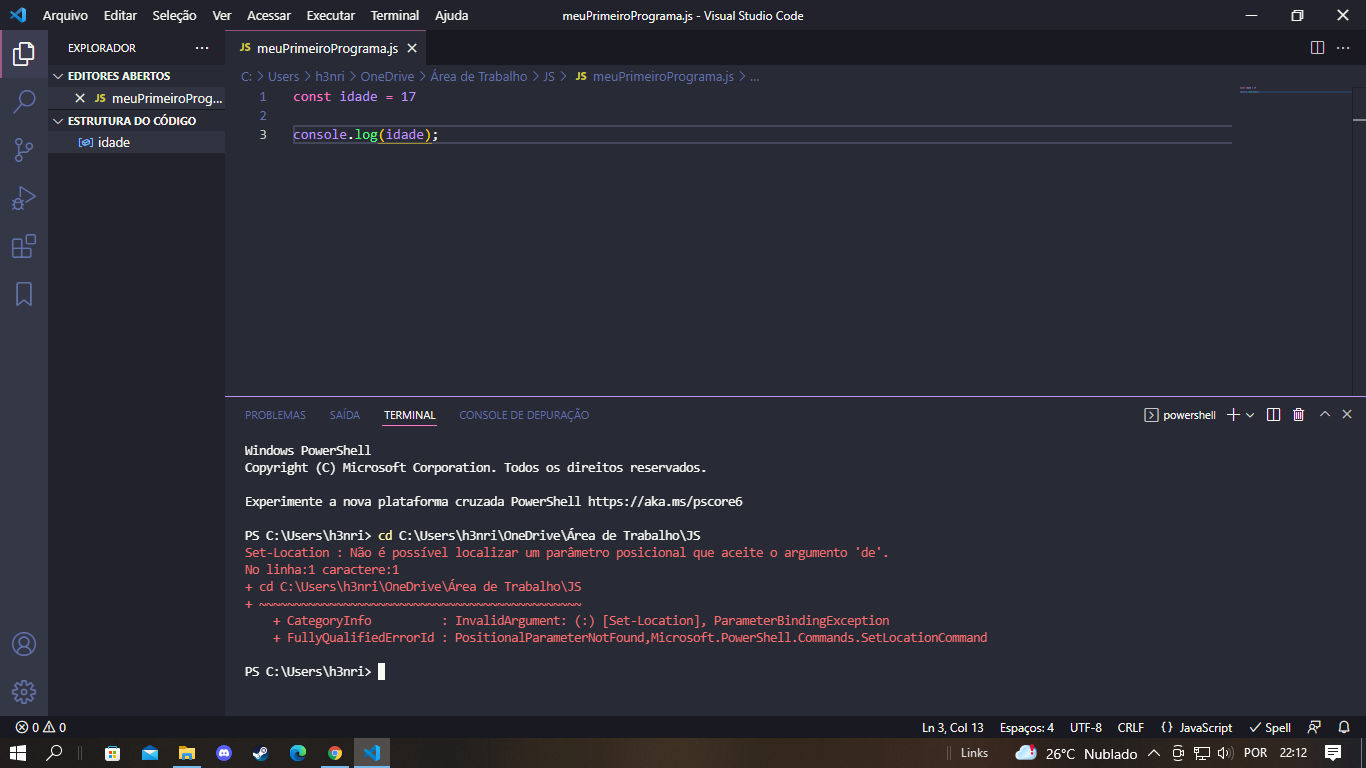Split the terminal panel
Viewport: 1366px width, 768px height.
tap(1273, 414)
